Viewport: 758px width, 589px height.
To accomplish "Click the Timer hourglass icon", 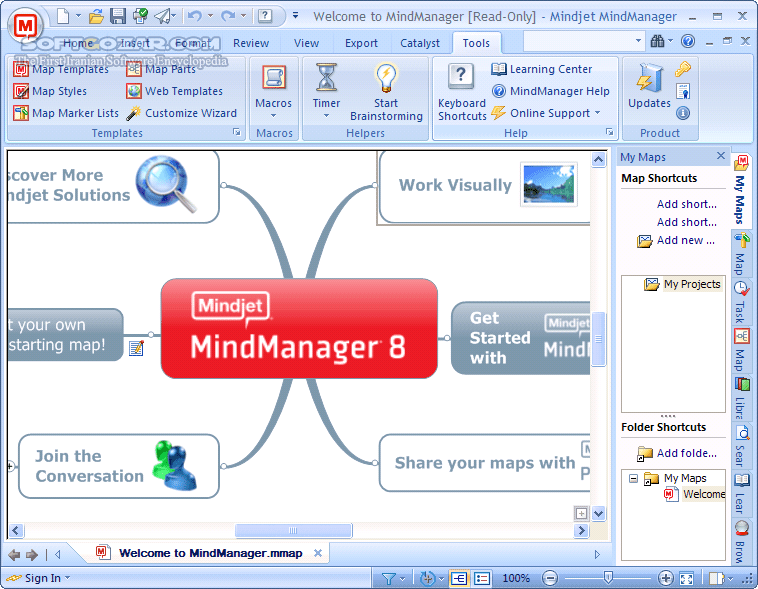I will point(326,77).
